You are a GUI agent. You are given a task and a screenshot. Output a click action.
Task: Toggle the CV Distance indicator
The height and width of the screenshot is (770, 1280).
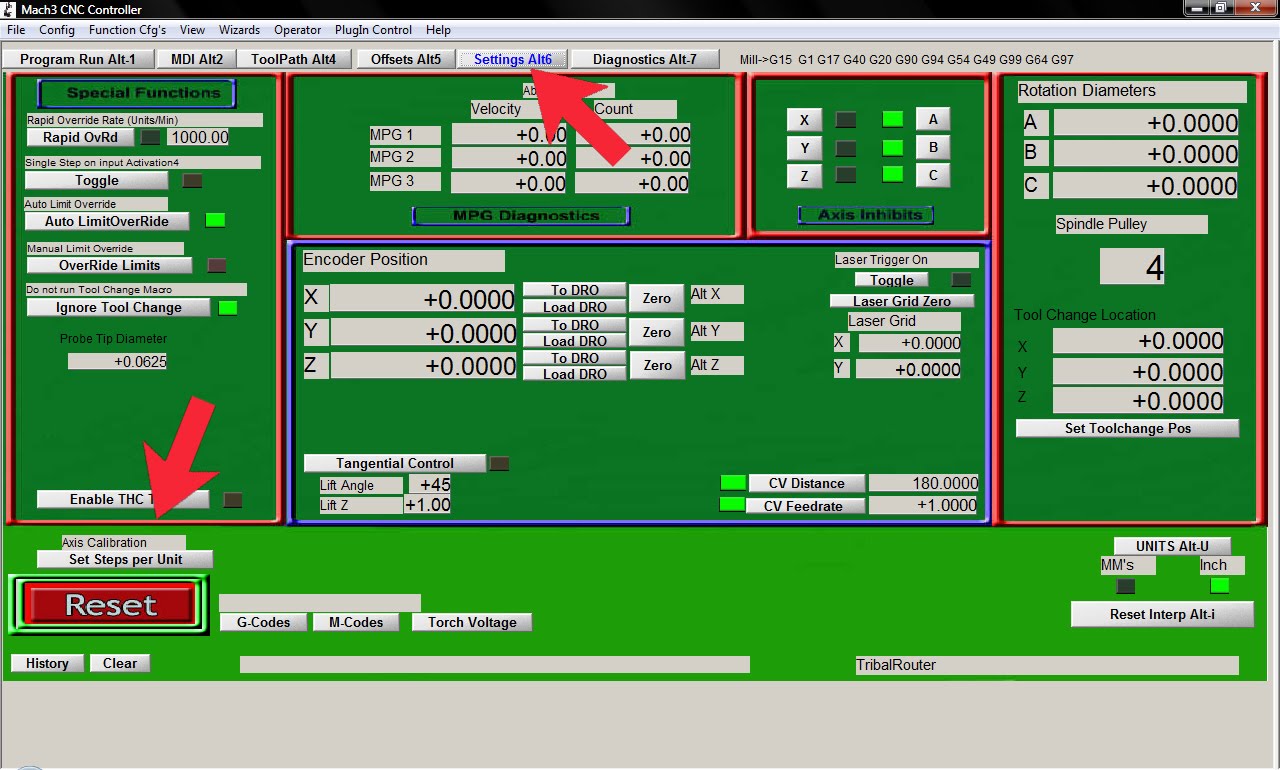pyautogui.click(x=732, y=483)
